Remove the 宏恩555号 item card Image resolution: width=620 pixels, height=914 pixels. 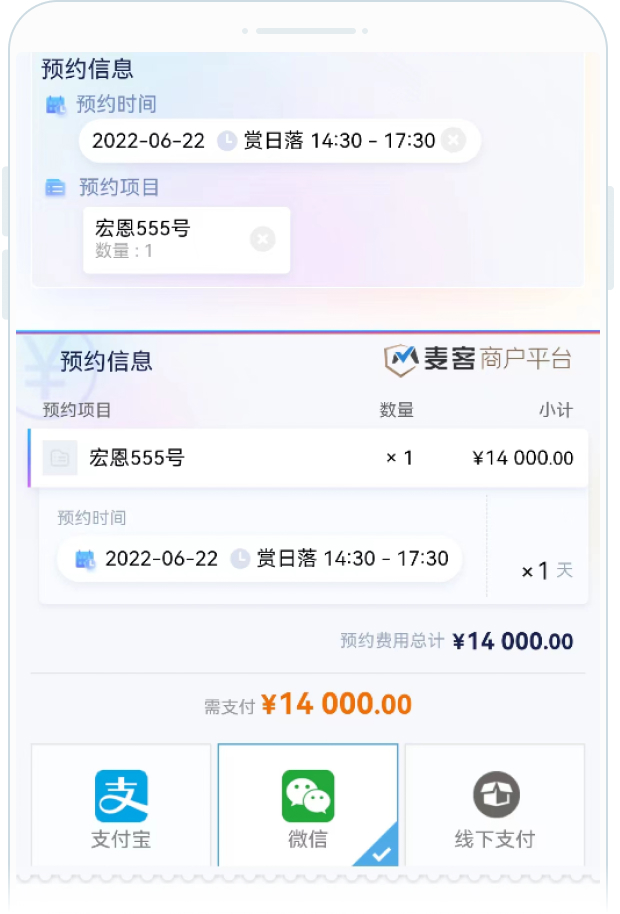point(262,239)
